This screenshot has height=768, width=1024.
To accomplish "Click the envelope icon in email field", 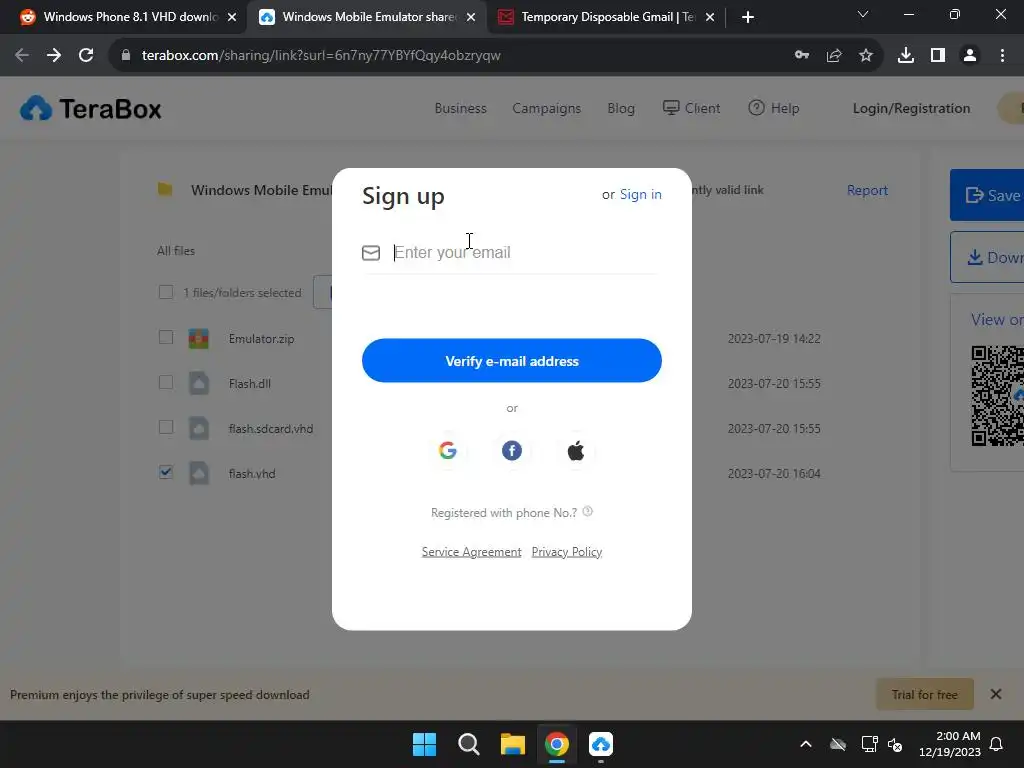I will 371,253.
